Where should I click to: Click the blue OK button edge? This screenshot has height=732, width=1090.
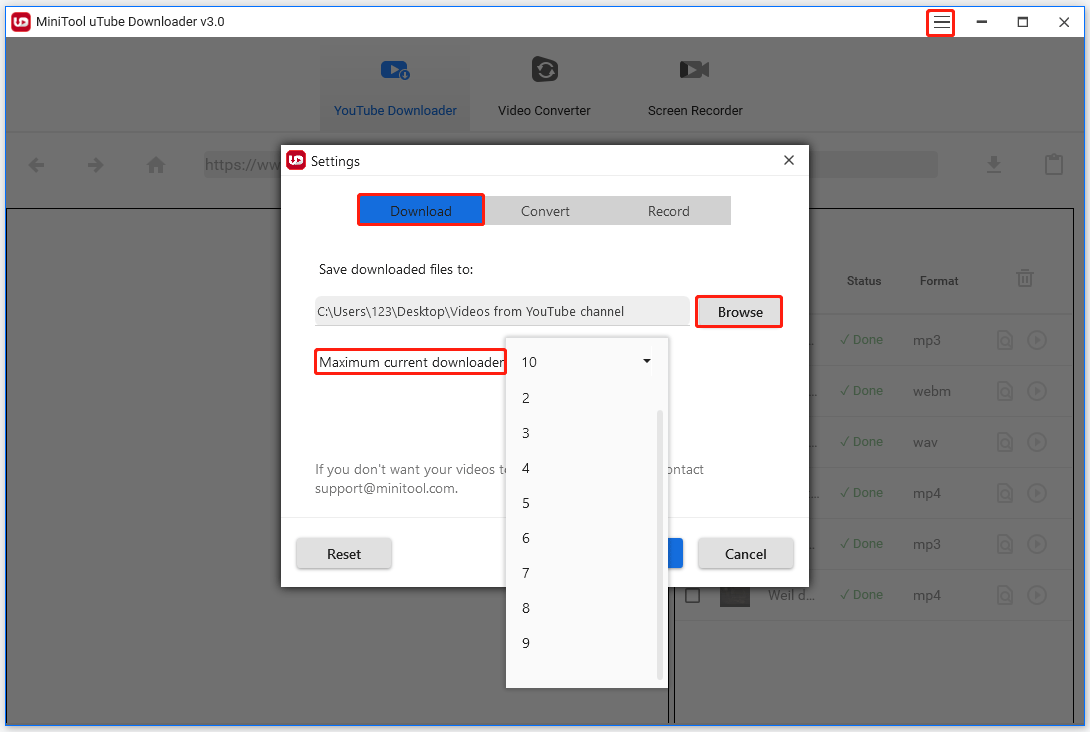tap(676, 553)
